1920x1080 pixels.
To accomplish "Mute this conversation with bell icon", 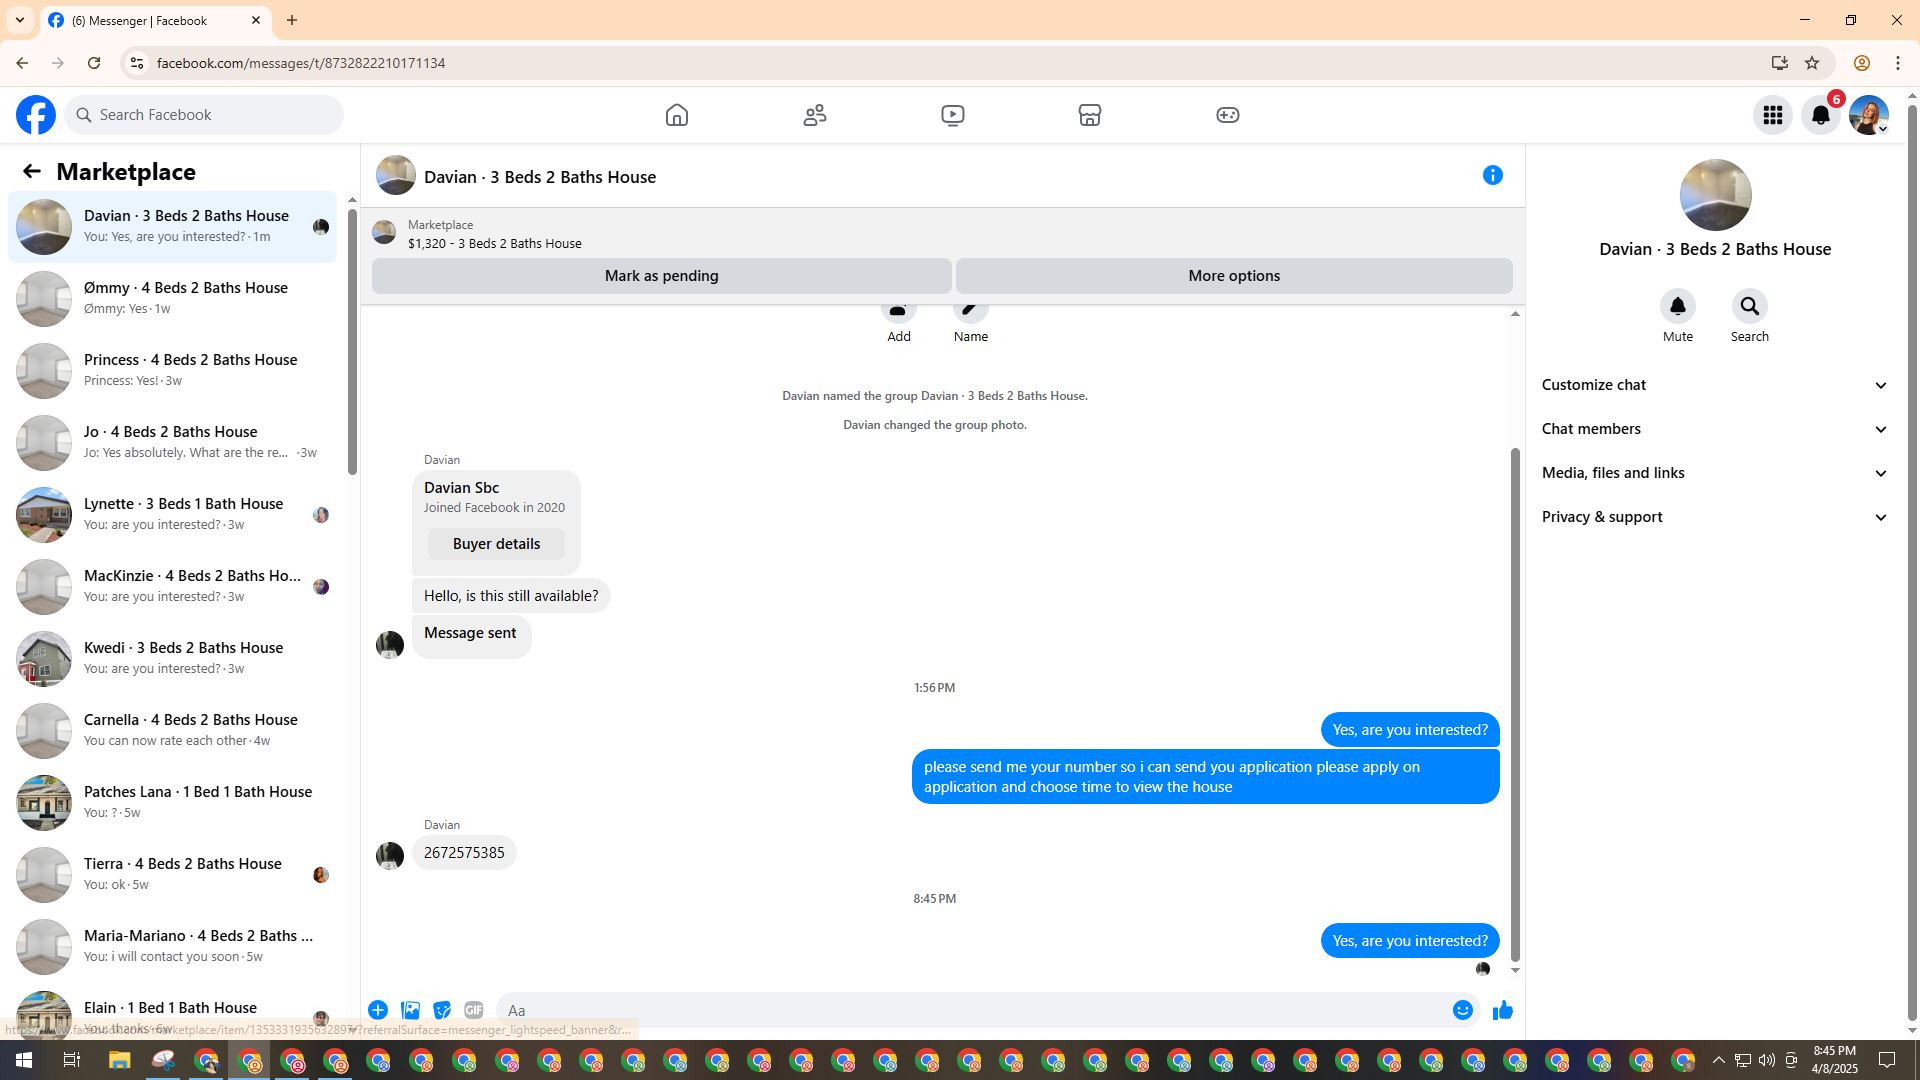I will tap(1677, 306).
